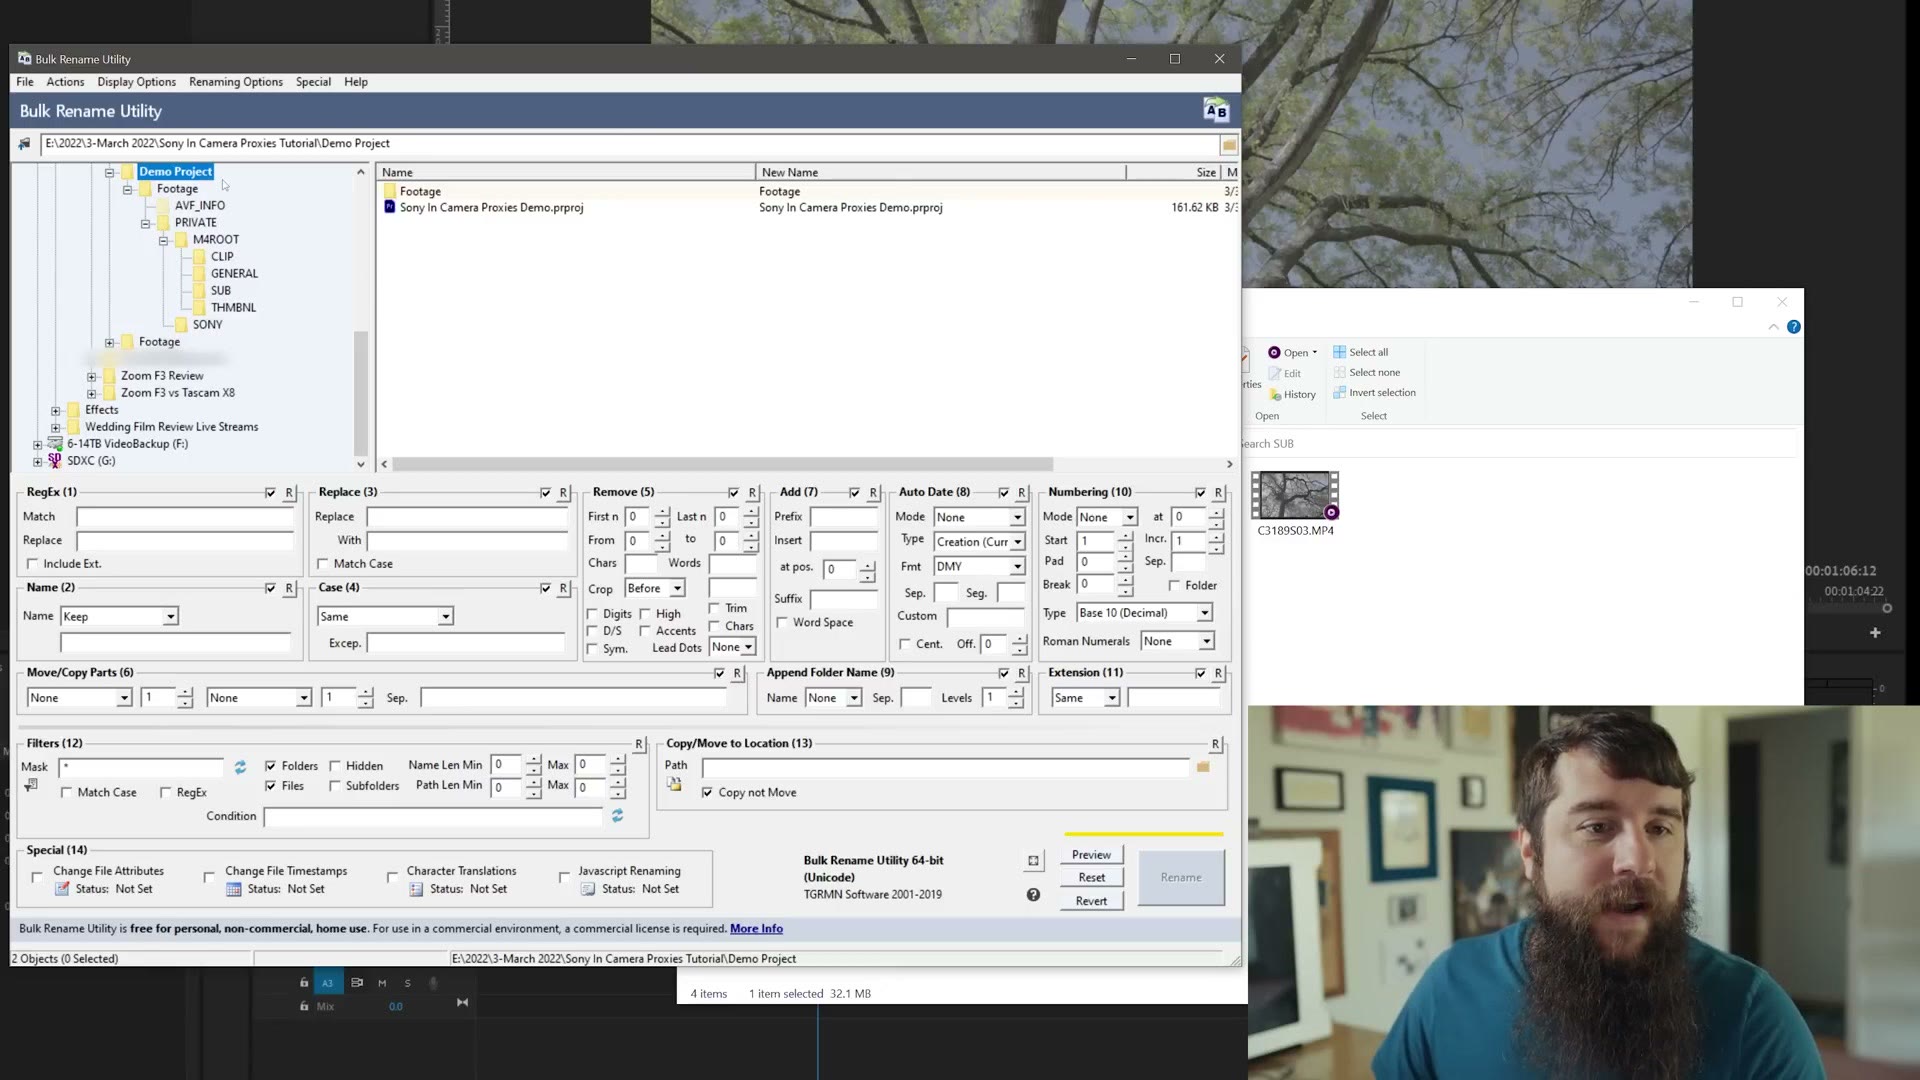1920x1080 pixels.
Task: Open the Actions menu
Action: [65, 82]
